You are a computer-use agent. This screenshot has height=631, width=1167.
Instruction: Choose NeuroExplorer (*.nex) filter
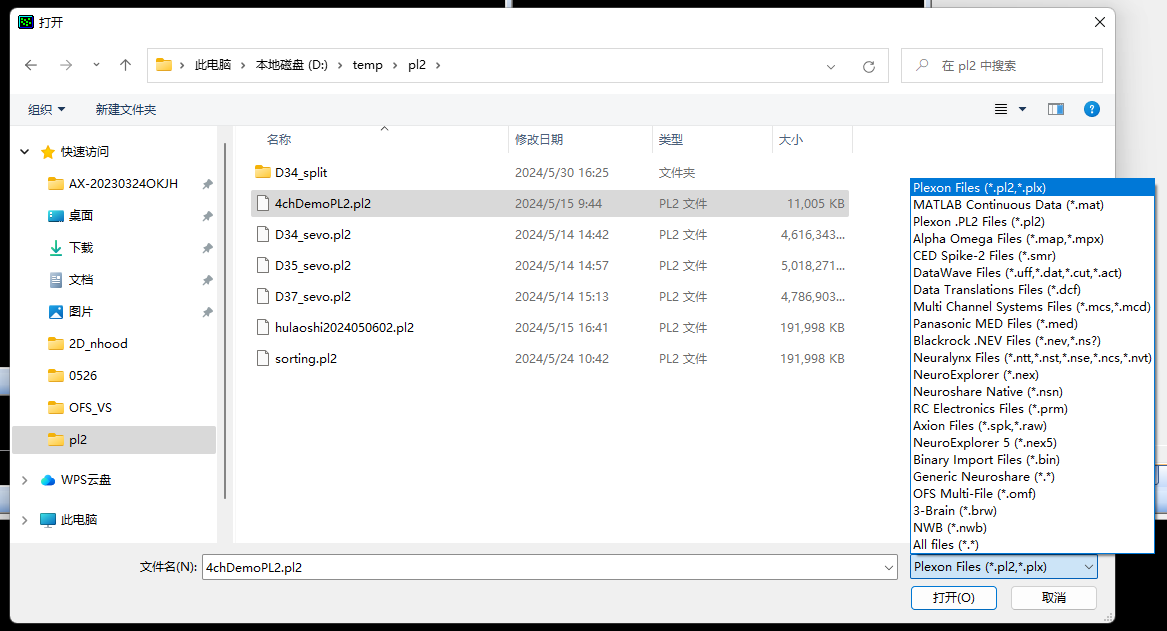1032,375
